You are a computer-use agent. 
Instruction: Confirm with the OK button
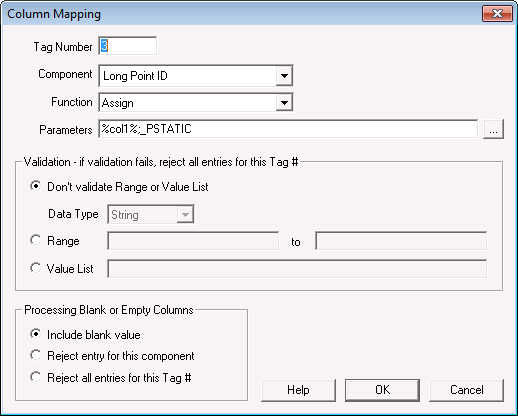tap(382, 390)
